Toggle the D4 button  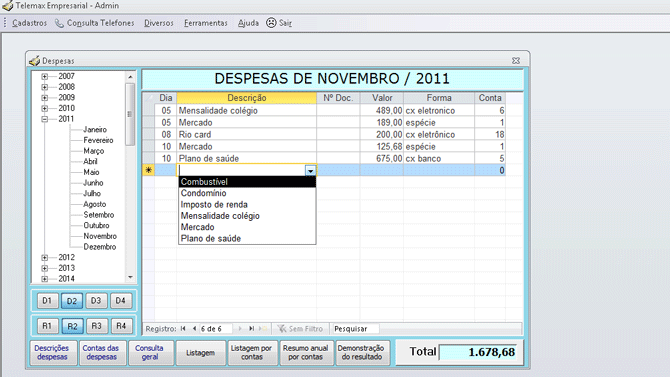tap(121, 301)
